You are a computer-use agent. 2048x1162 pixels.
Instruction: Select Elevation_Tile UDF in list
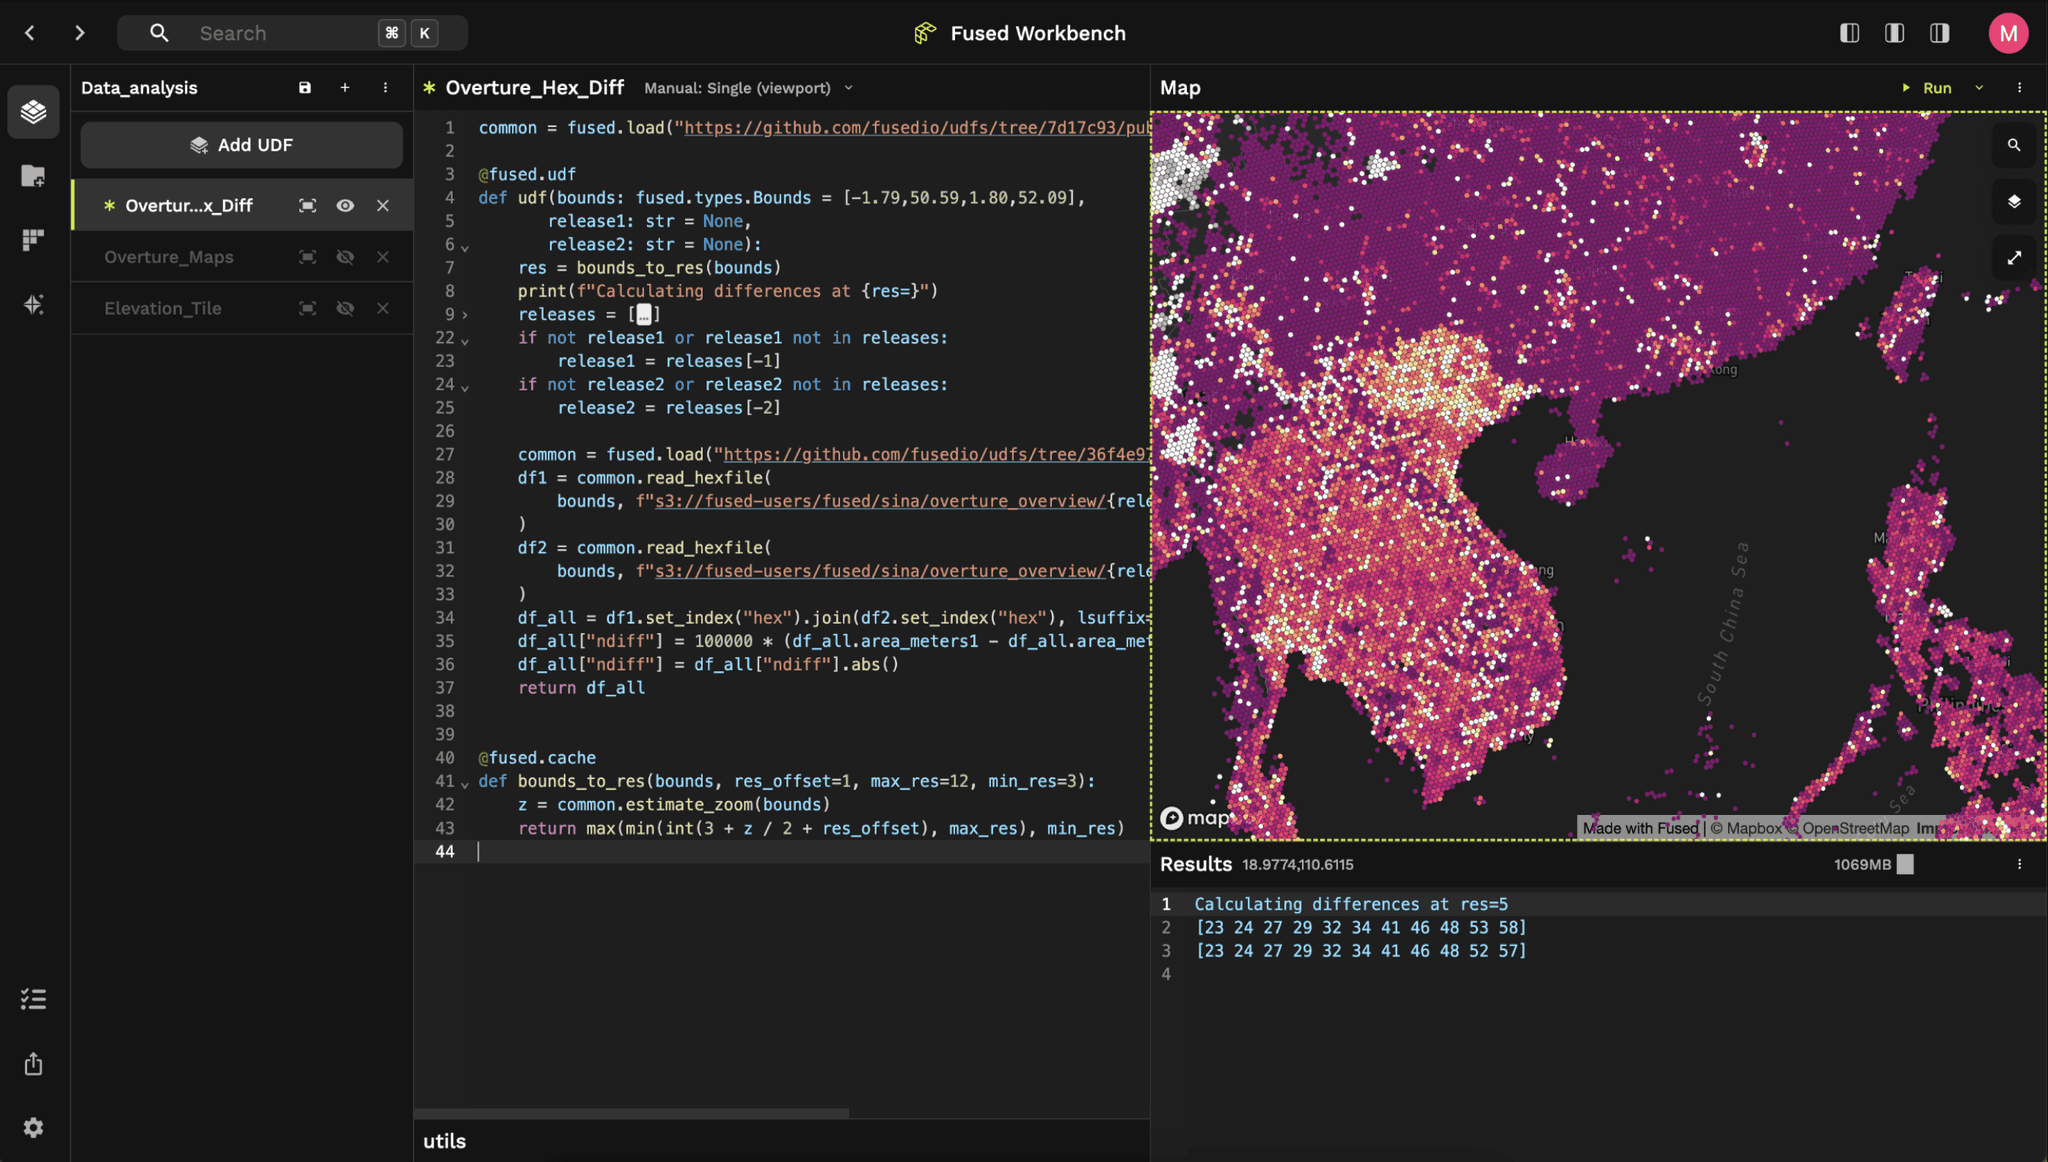(x=163, y=308)
